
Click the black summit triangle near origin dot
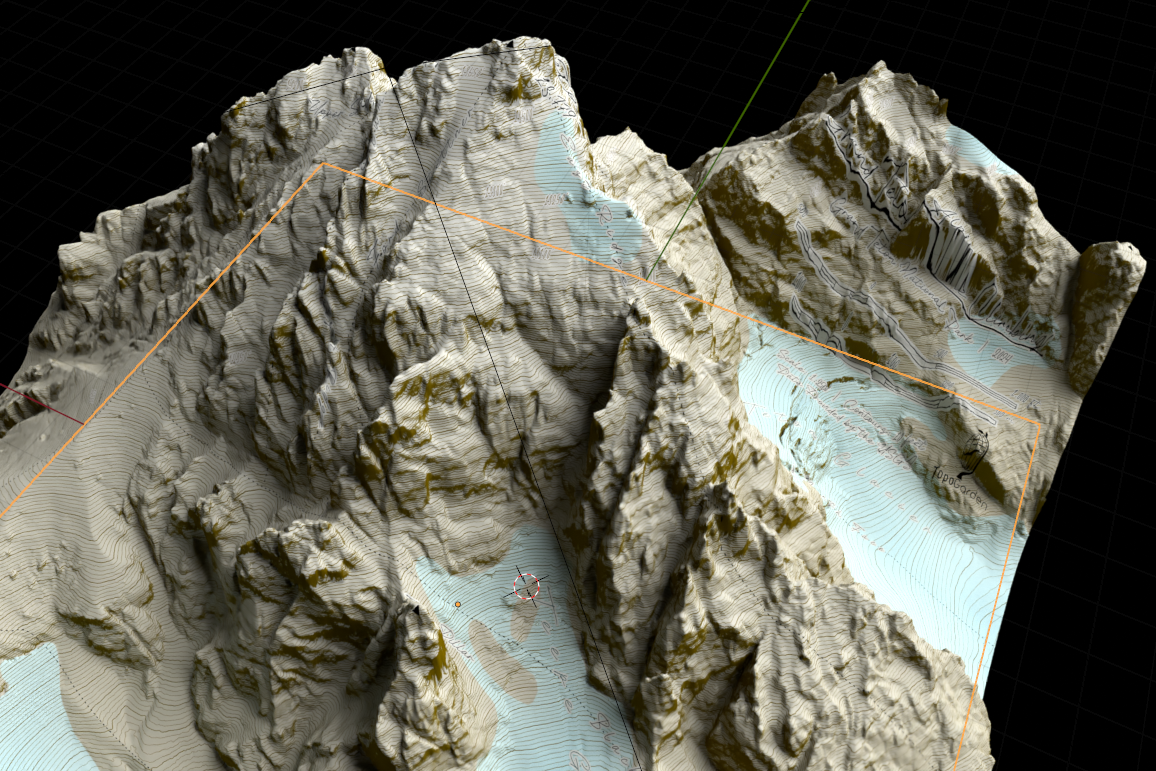click(415, 608)
